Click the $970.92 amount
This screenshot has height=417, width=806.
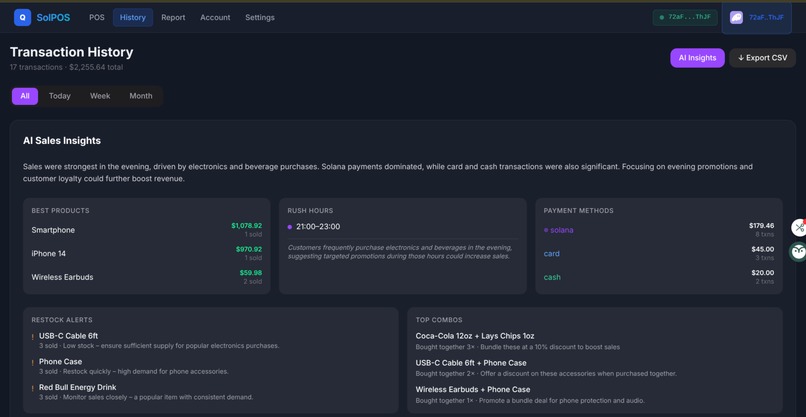click(x=249, y=249)
